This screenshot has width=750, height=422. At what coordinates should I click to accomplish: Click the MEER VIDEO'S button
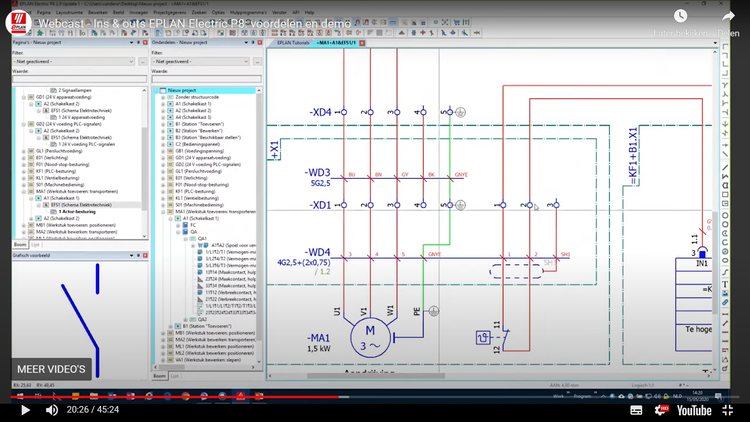tap(51, 369)
